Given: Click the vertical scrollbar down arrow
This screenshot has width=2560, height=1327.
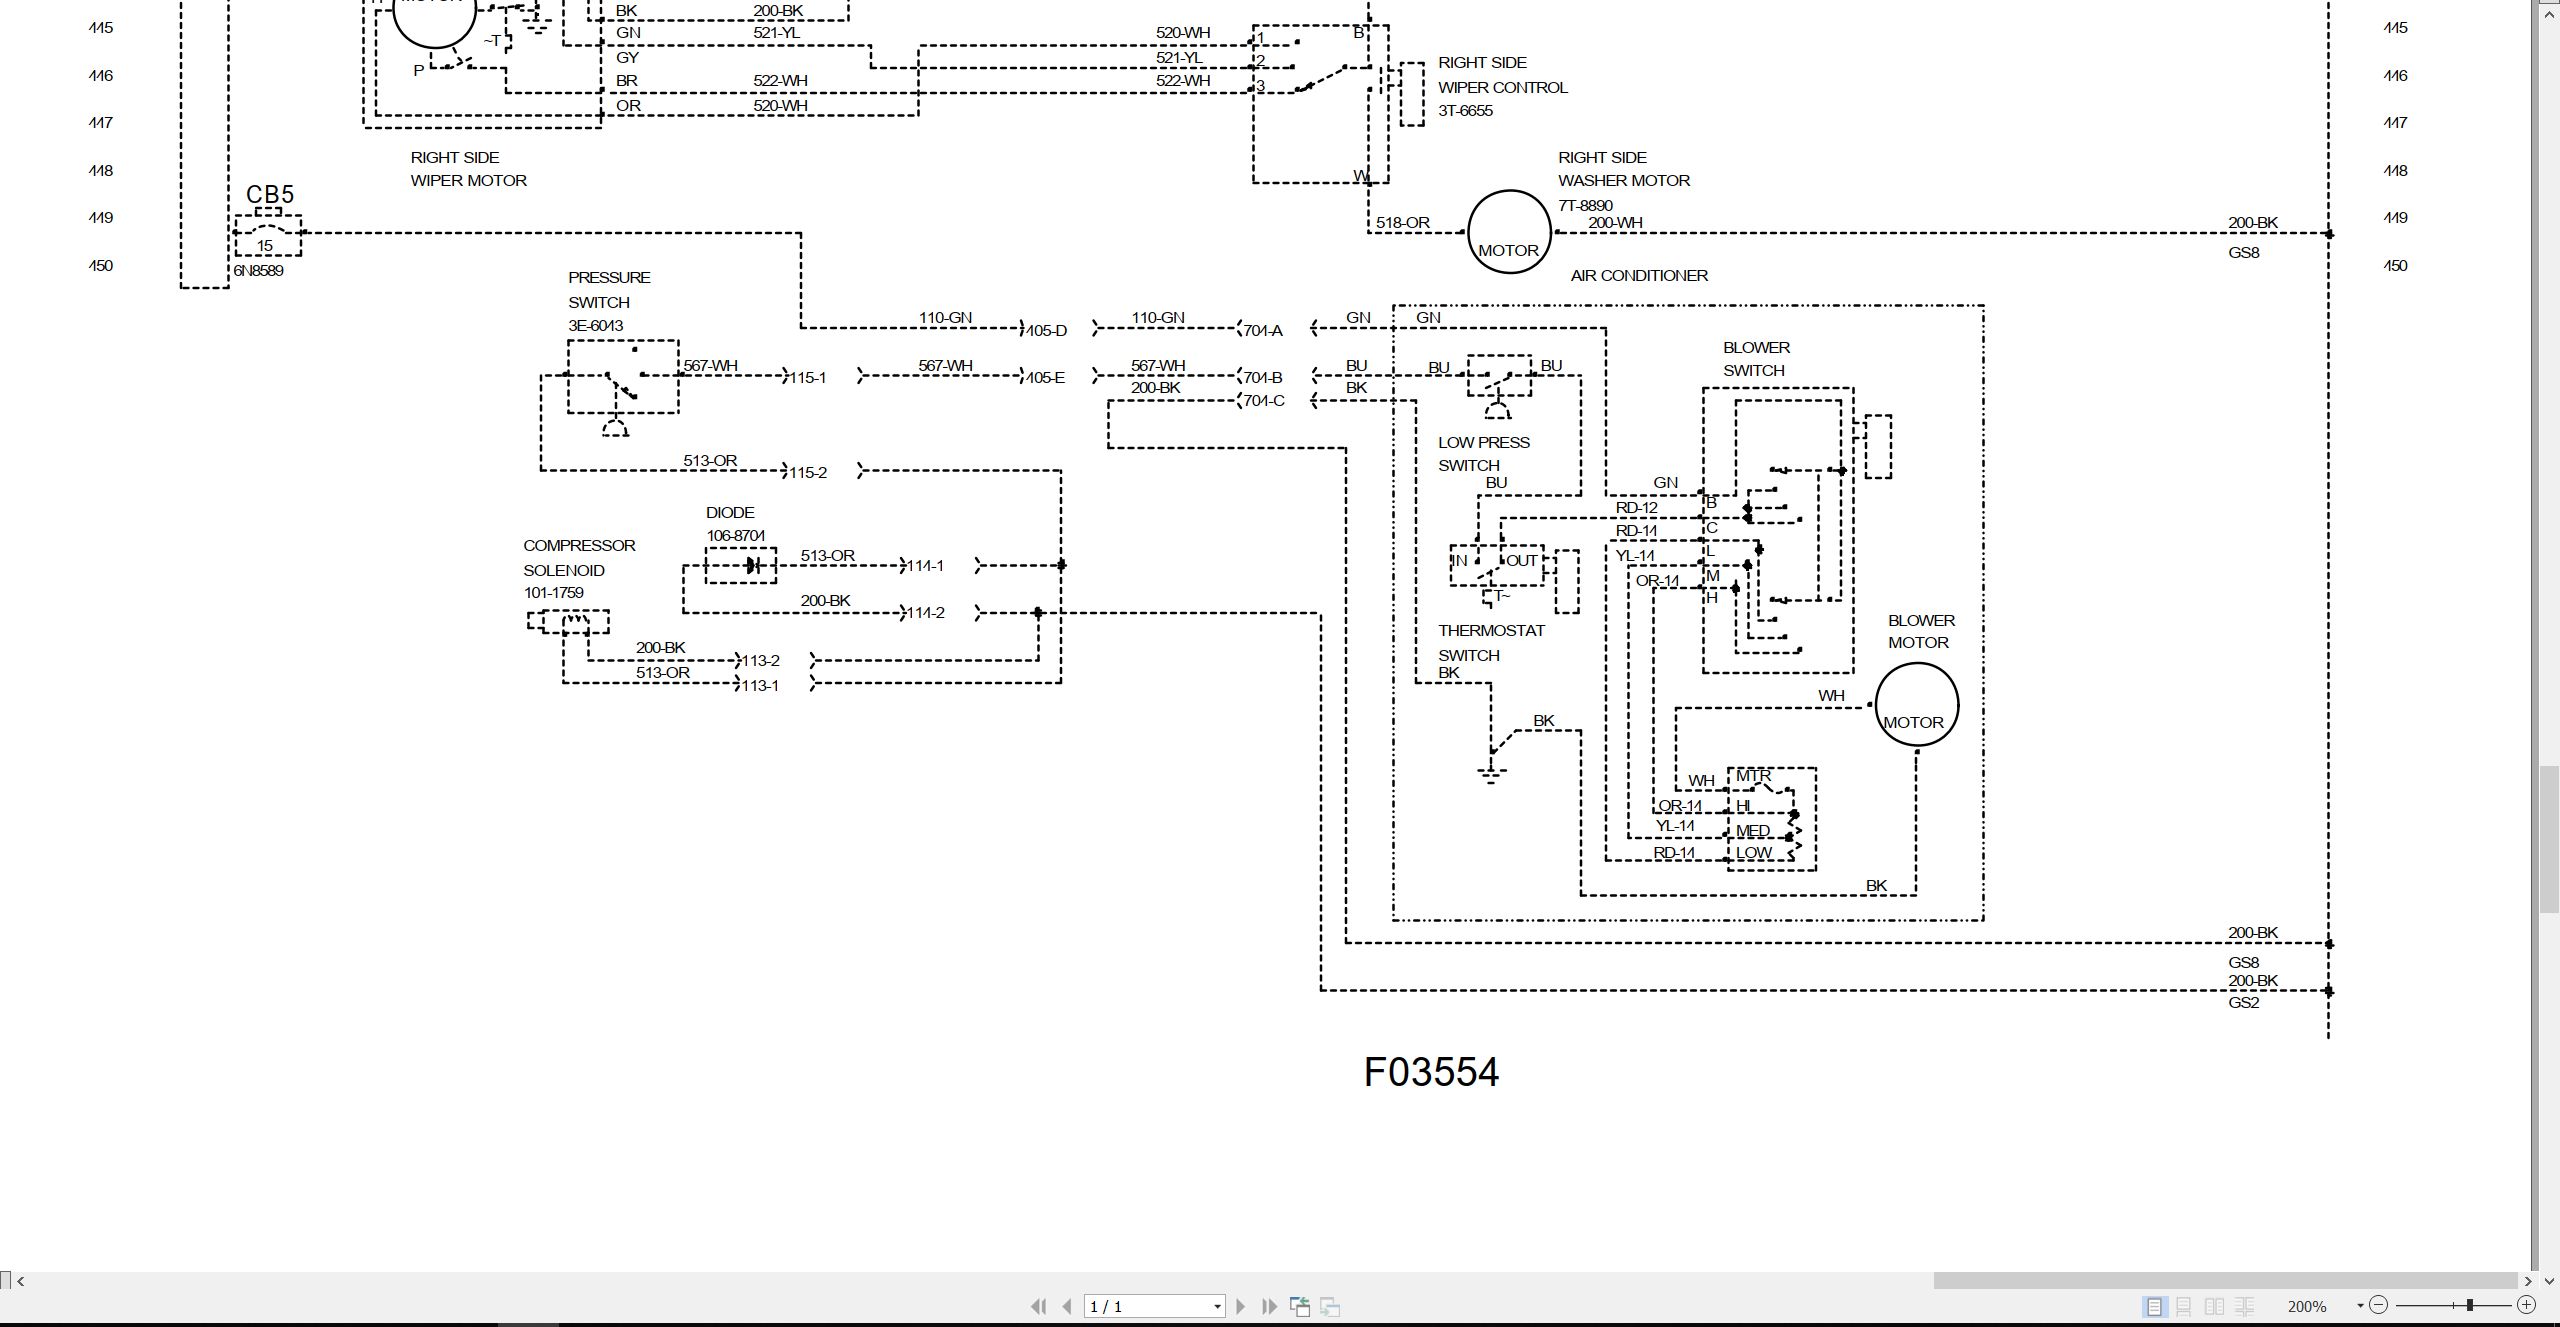Looking at the screenshot, I should pyautogui.click(x=2549, y=1281).
